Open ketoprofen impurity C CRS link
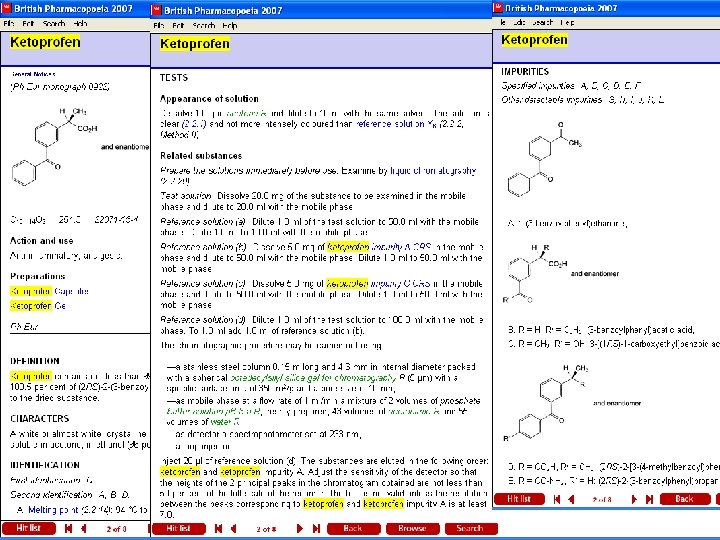The image size is (720, 540). tap(378, 283)
